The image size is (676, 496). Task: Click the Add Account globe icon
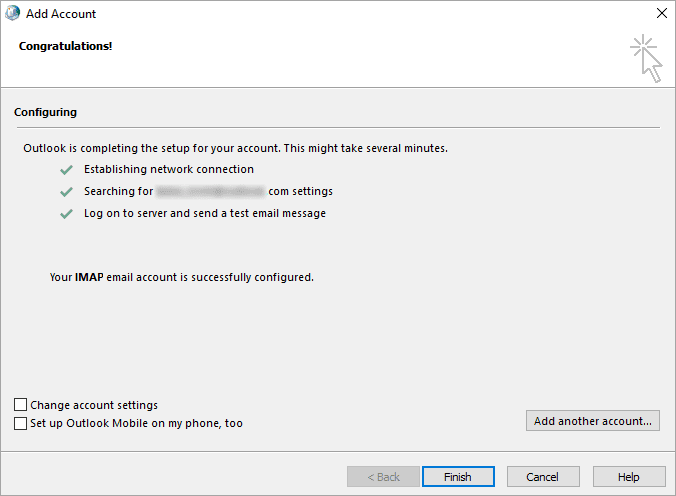click(13, 13)
